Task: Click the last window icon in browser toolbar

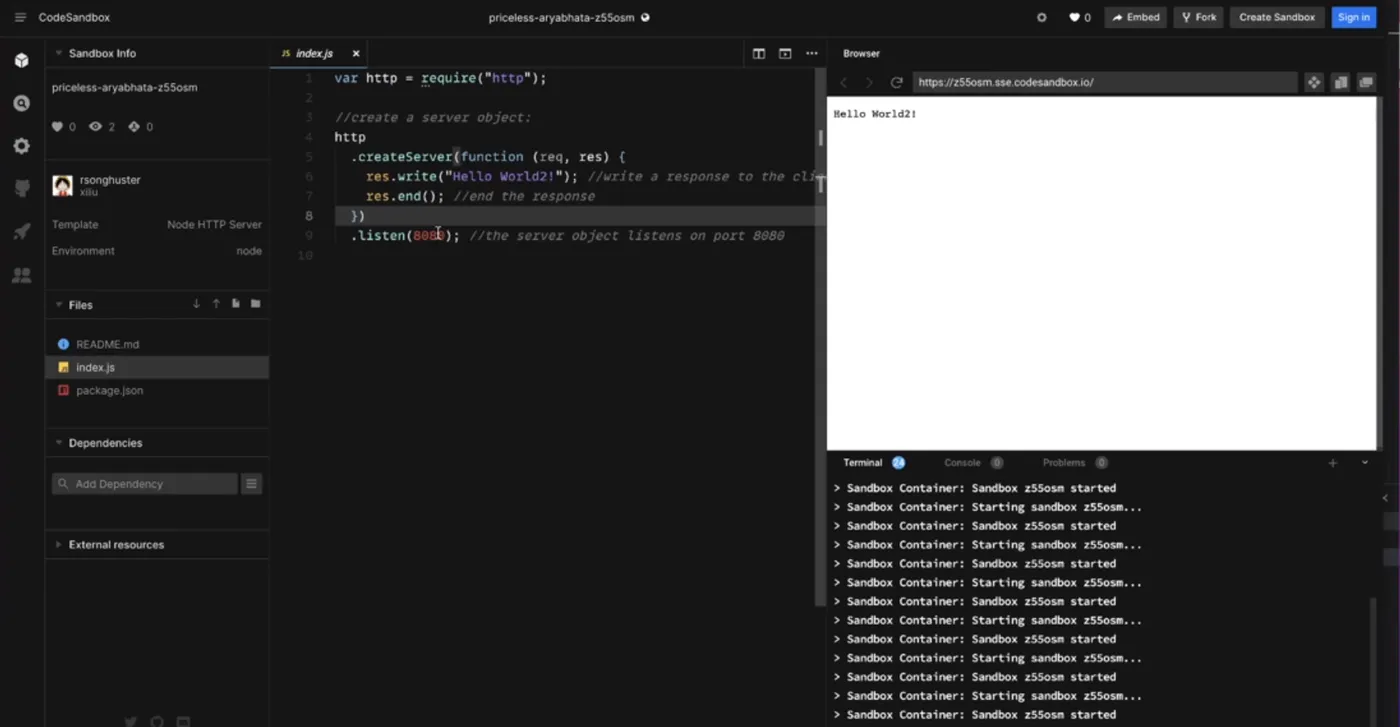Action: [1366, 82]
